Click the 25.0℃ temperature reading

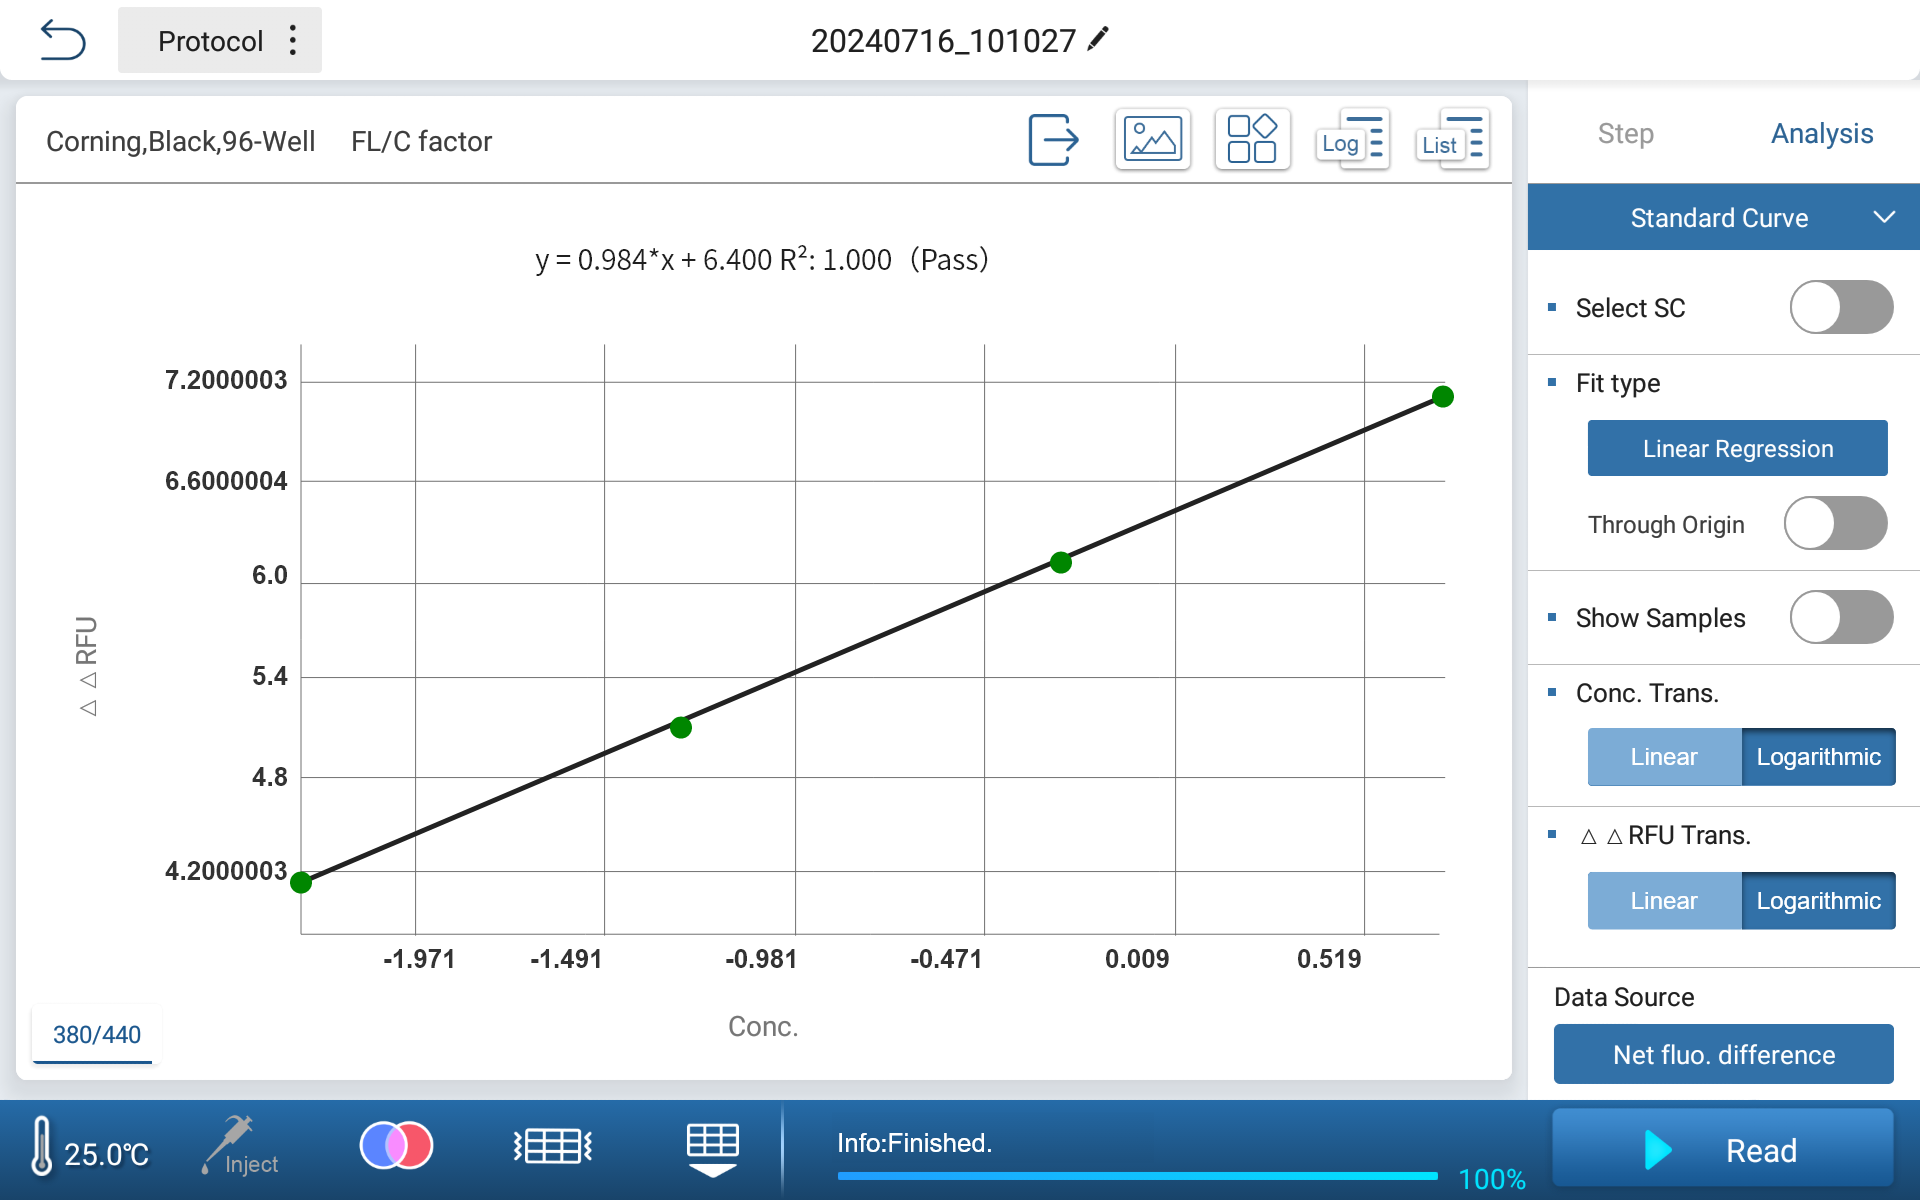106,1154
